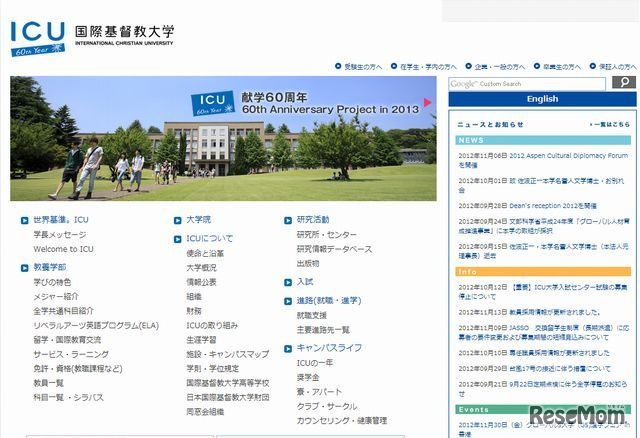Open 寮・アパート link
640x438 pixels.
point(319,392)
